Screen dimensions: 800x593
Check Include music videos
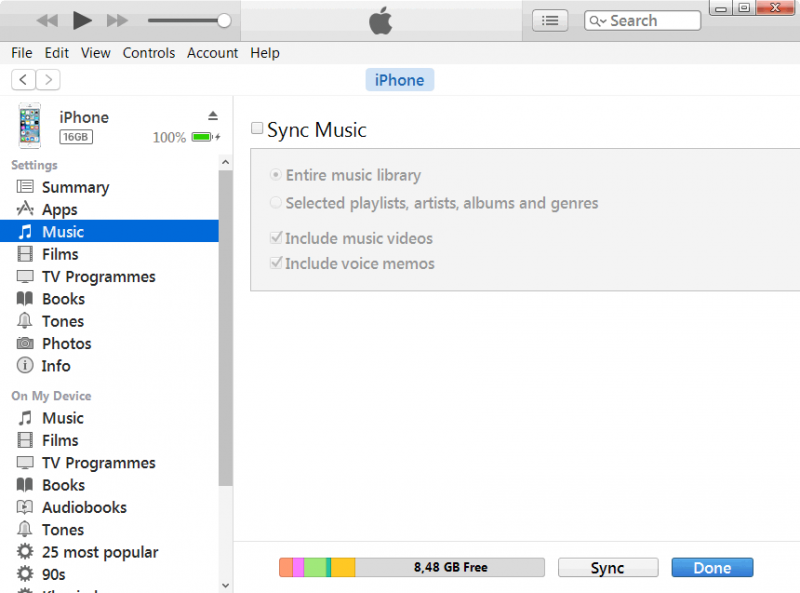click(275, 238)
